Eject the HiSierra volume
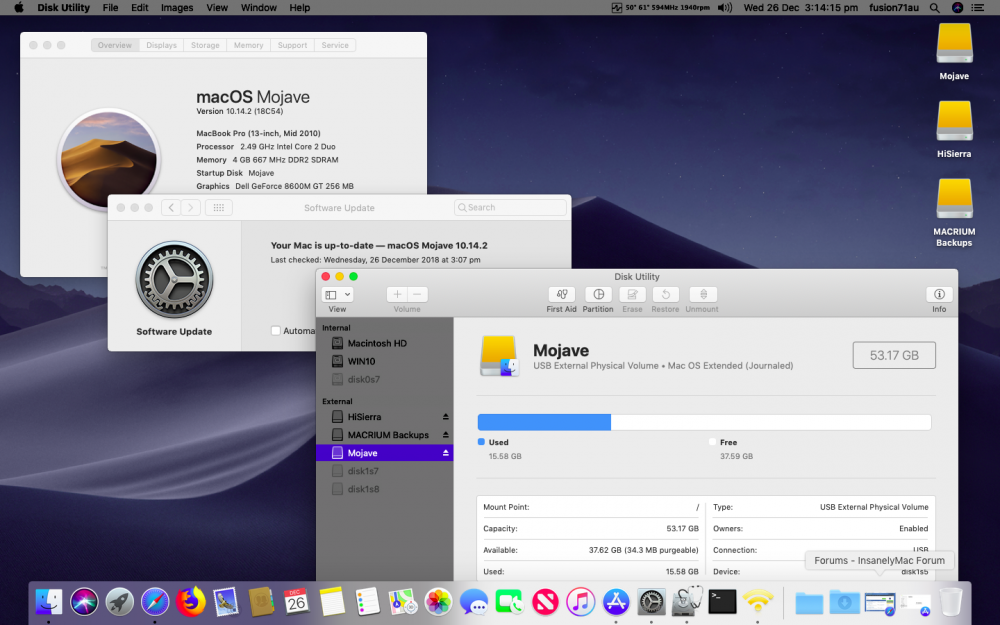Screen dimensions: 1000x625 click(446, 416)
